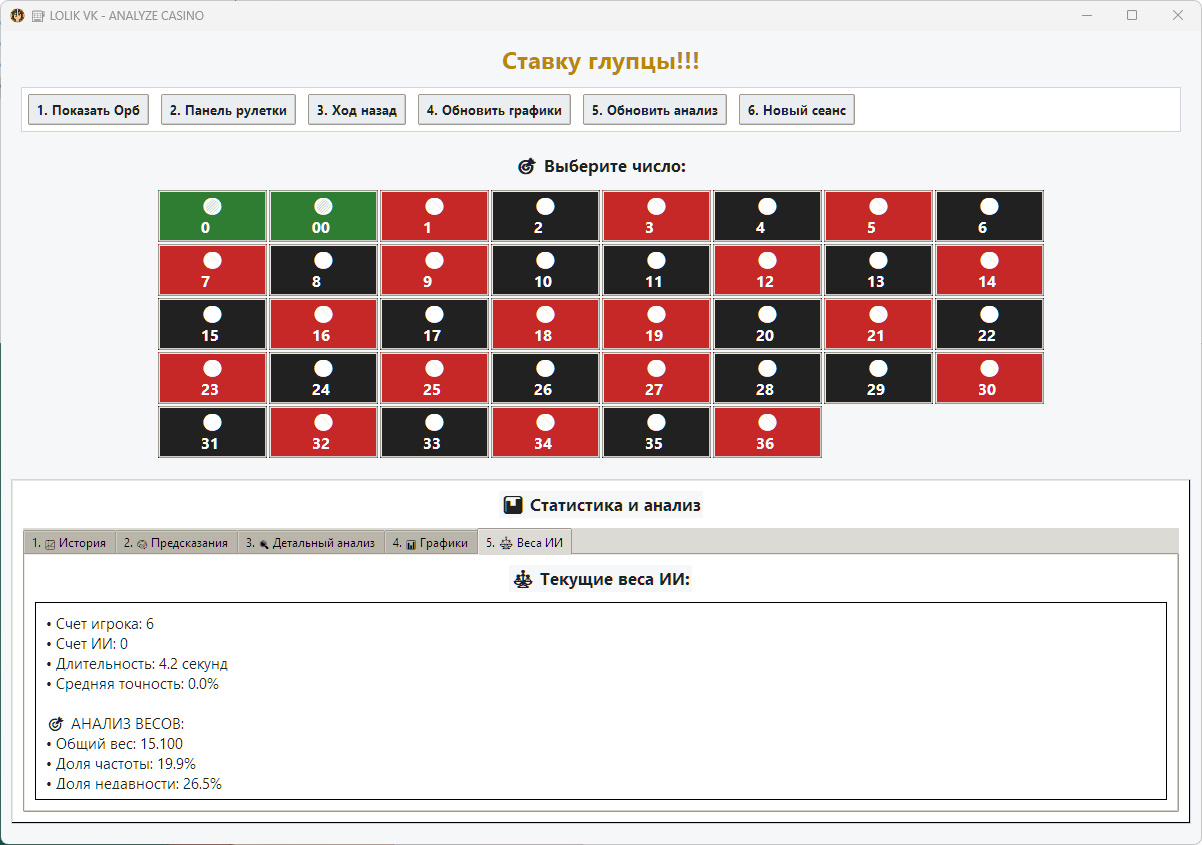Click '4. Обновить графики' button
1202x845 pixels.
pyautogui.click(x=494, y=110)
